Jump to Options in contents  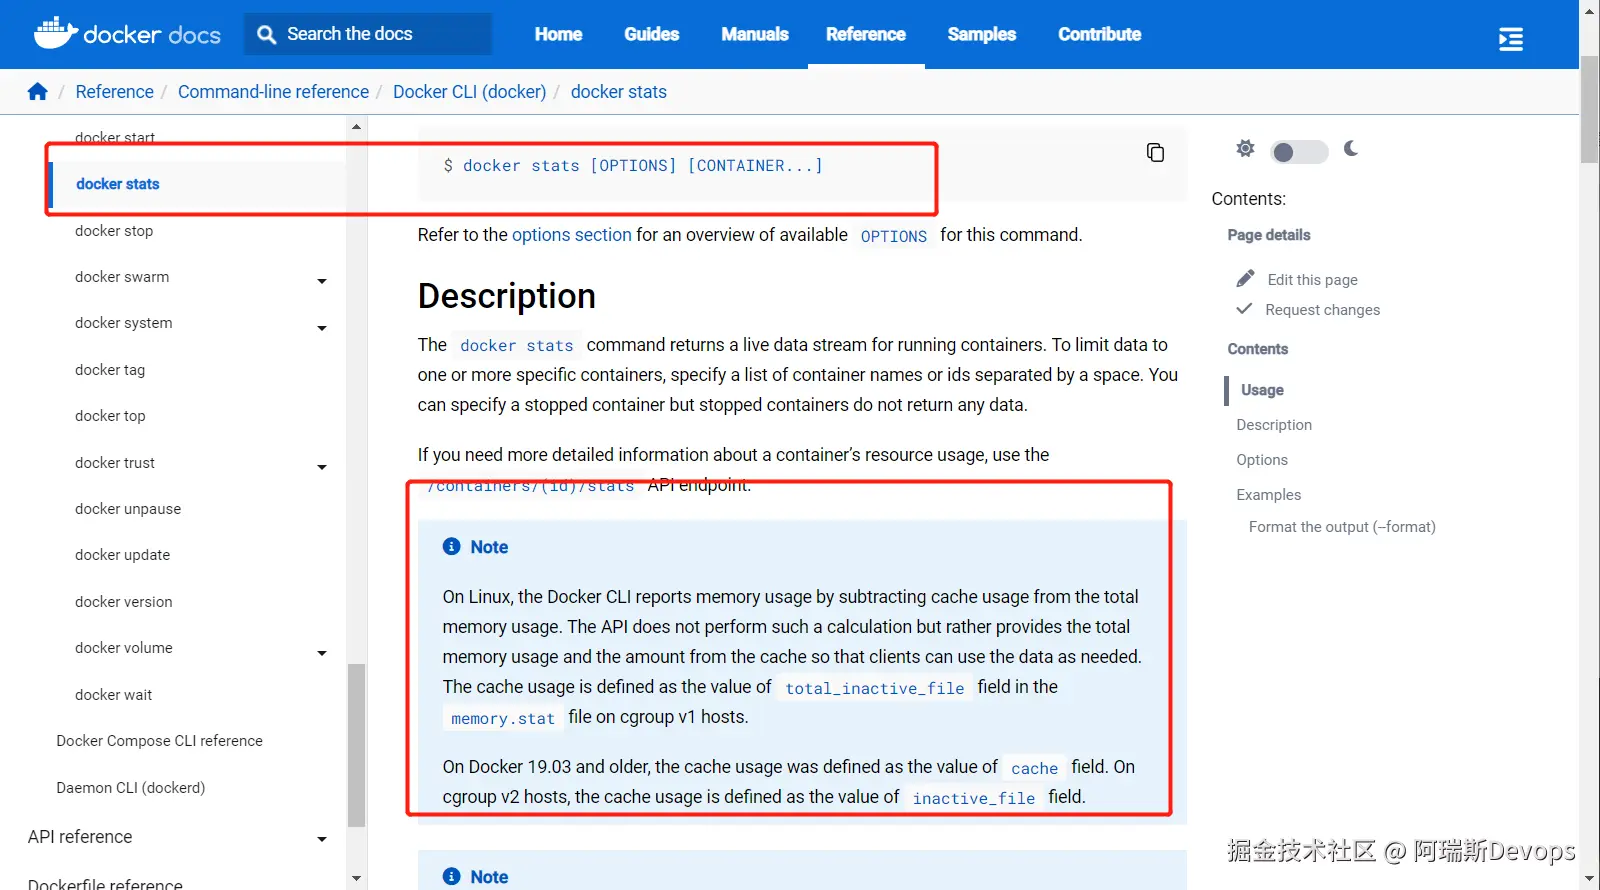click(x=1261, y=460)
